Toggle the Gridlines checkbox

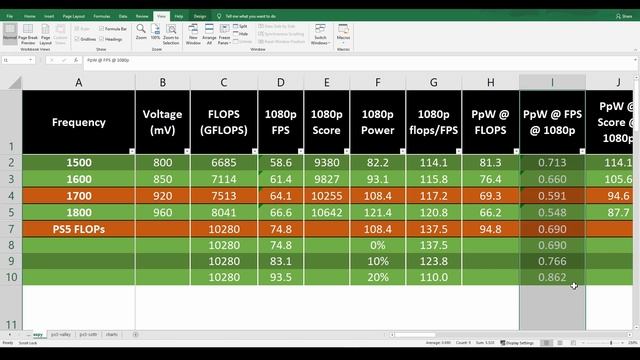point(77,39)
